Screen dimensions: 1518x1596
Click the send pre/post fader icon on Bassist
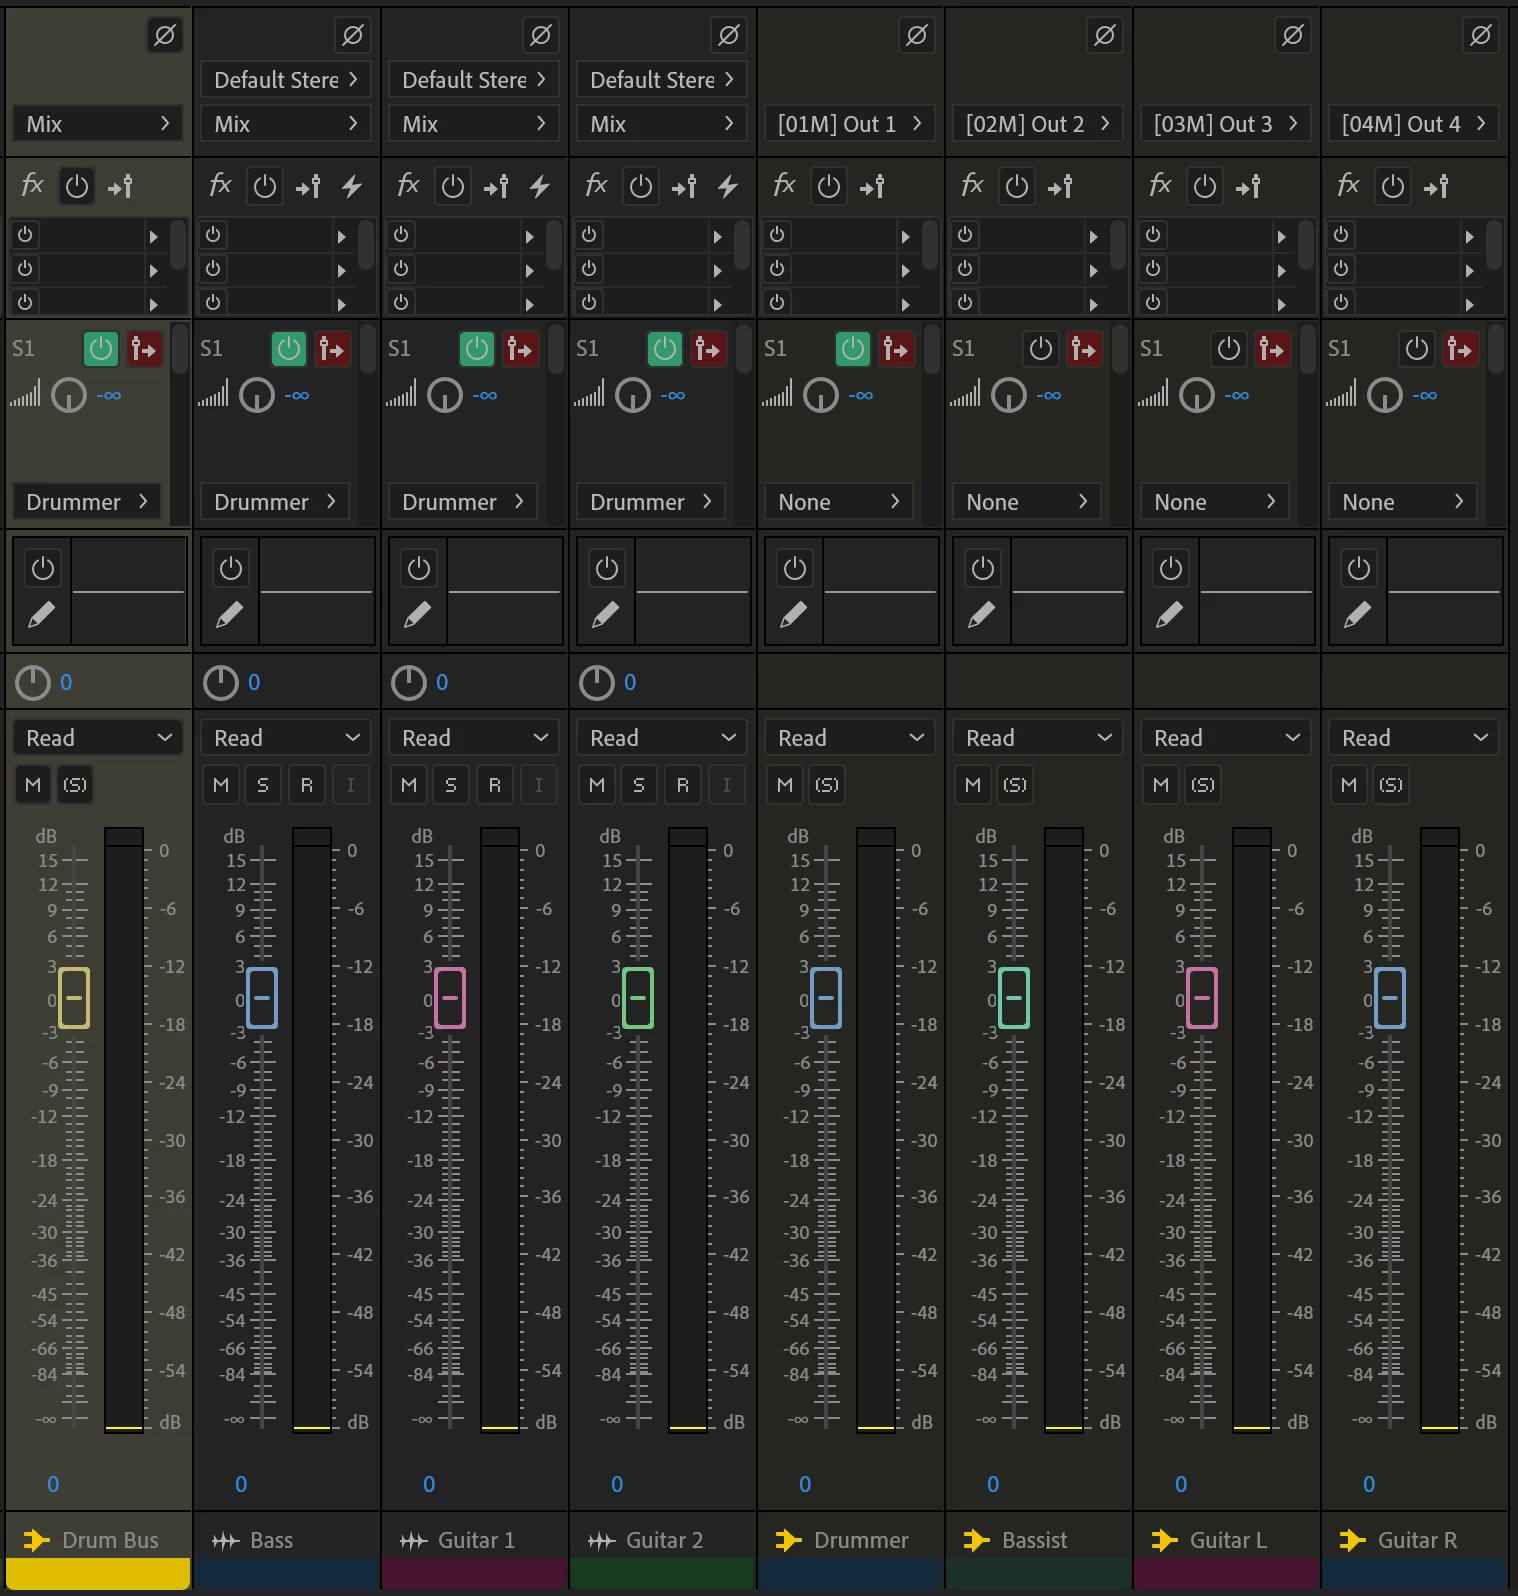pyautogui.click(x=1084, y=349)
